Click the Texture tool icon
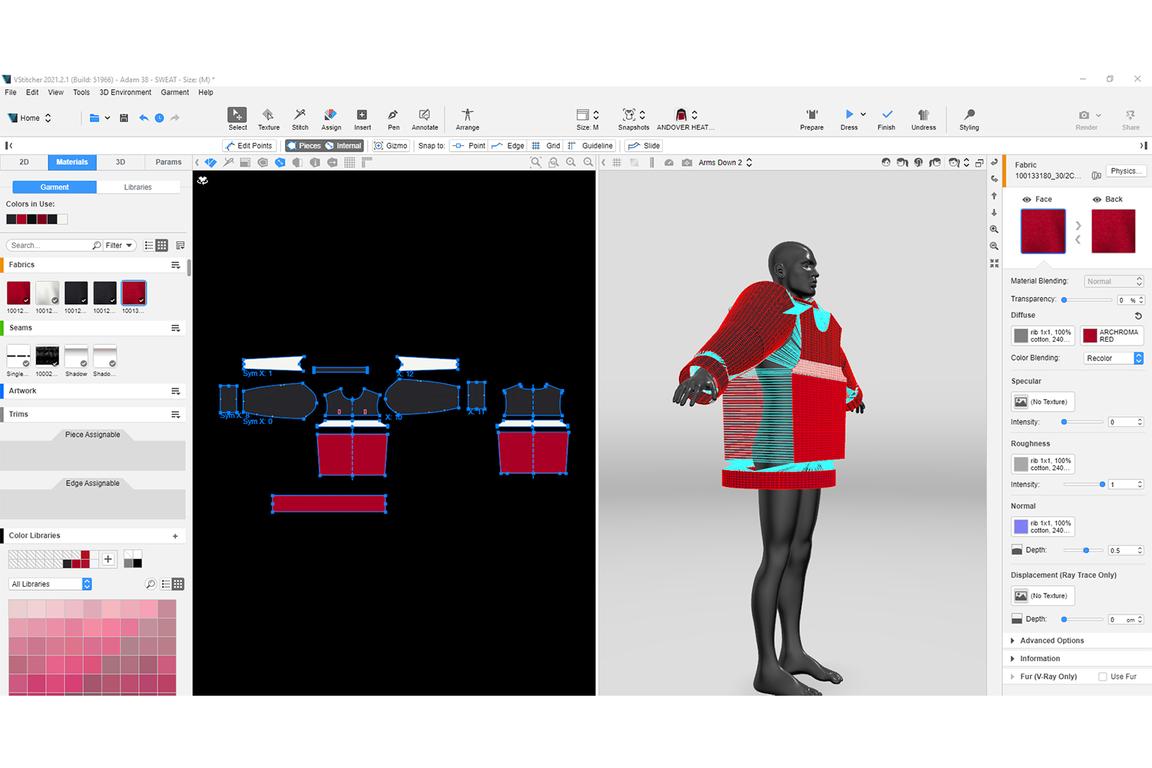Image resolution: width=1152 pixels, height=768 pixels. 268,116
